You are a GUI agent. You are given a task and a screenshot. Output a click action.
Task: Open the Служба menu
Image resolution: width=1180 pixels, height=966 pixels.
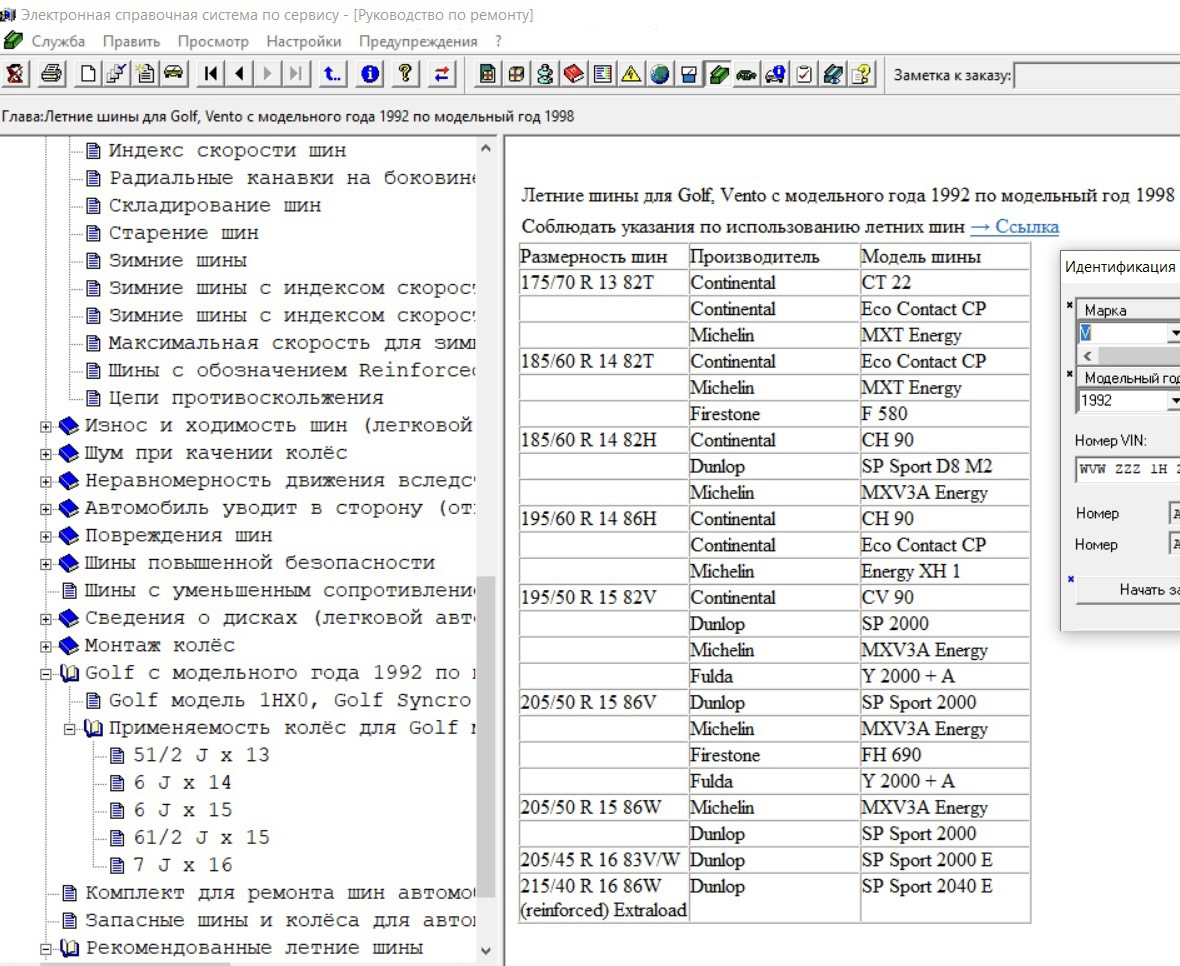(58, 41)
